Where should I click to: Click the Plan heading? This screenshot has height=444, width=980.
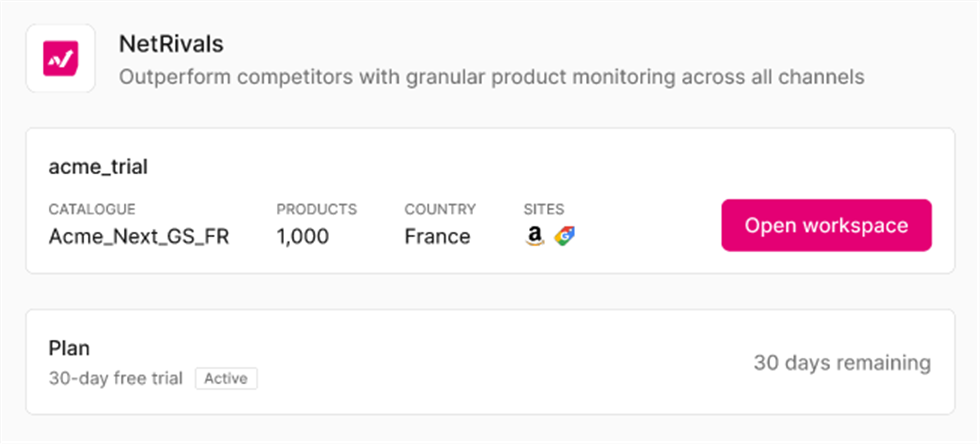click(69, 348)
